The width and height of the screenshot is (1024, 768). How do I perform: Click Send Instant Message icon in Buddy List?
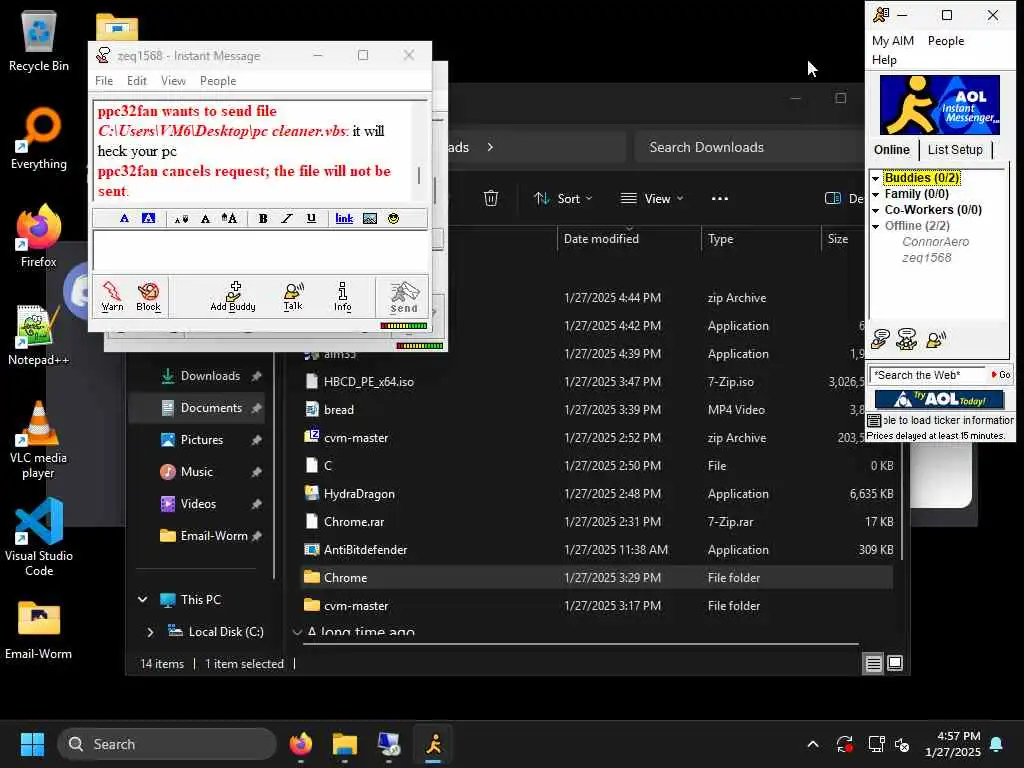[880, 338]
